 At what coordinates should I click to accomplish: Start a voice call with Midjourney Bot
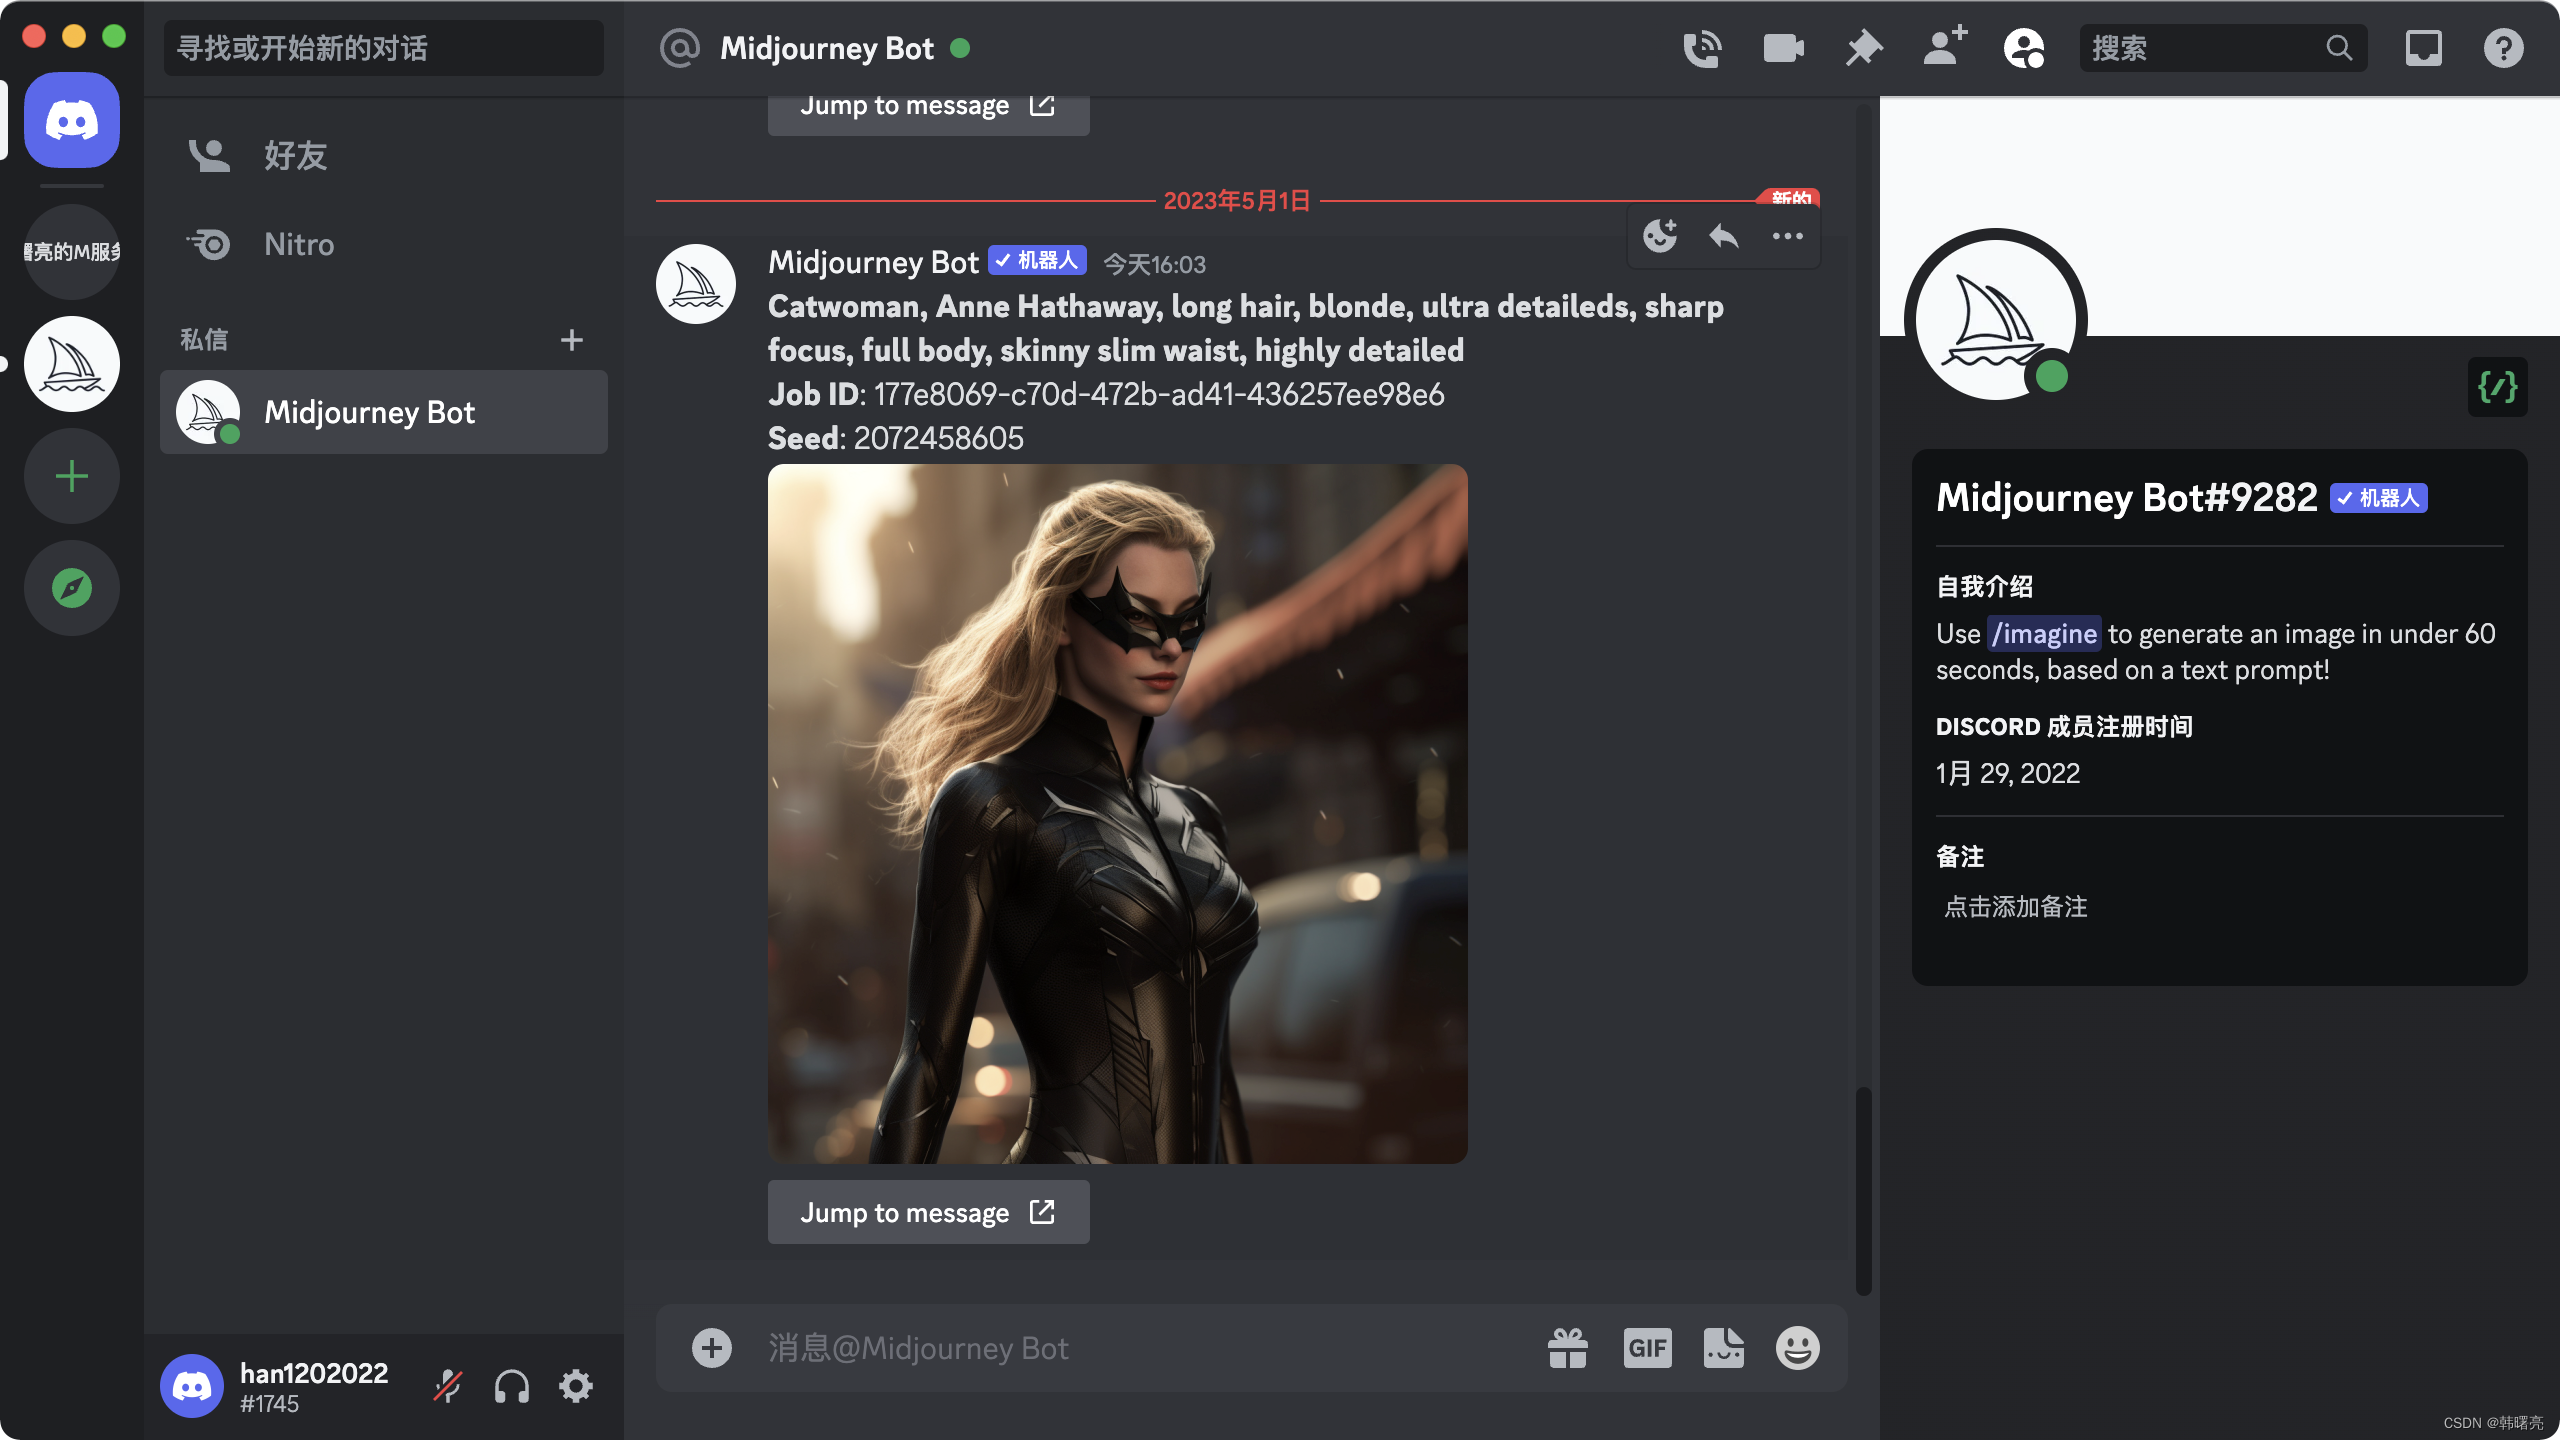point(1701,48)
